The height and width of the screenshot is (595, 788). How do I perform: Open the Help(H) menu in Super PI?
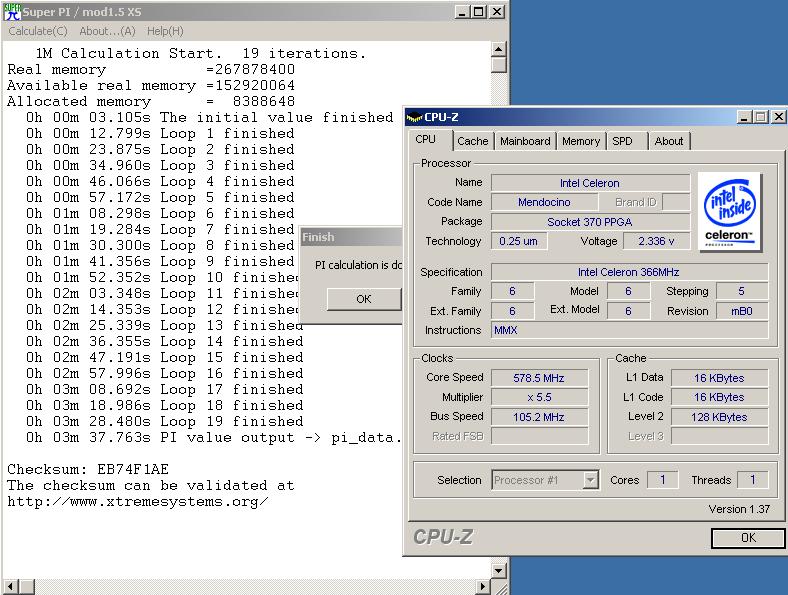click(165, 31)
